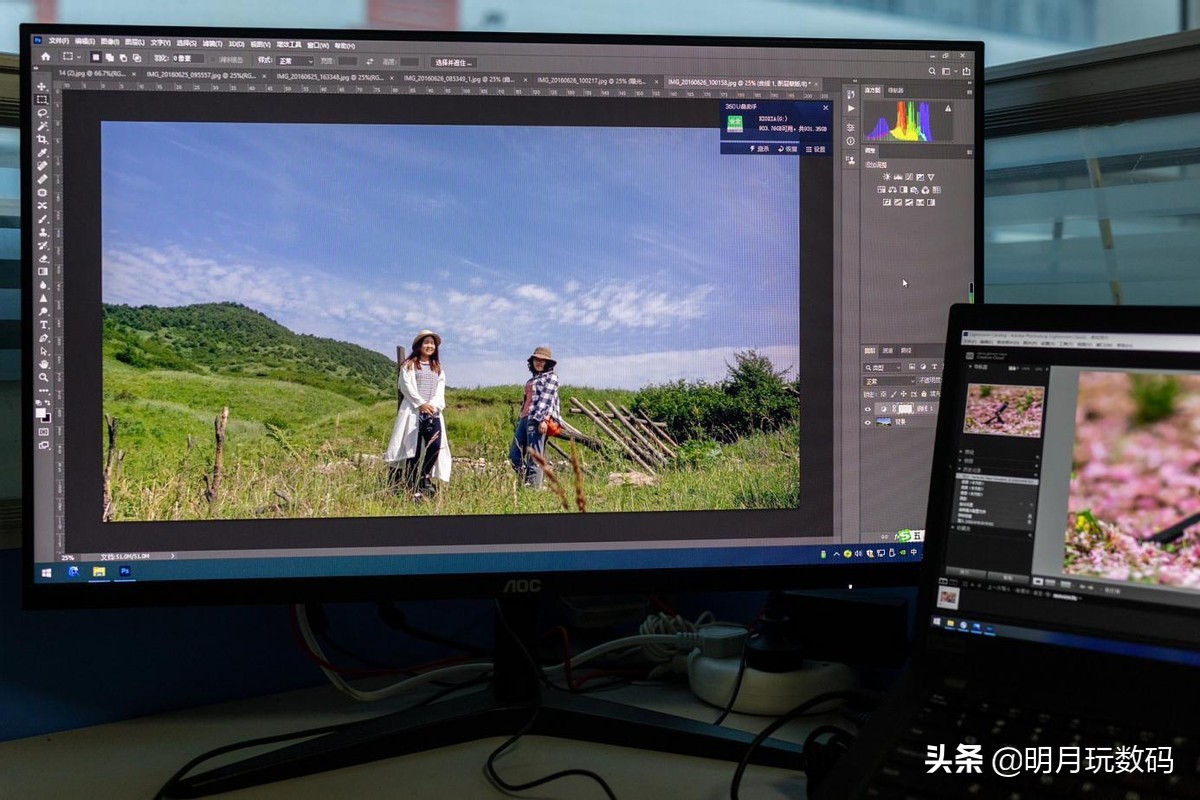Viewport: 1200px width, 800px height.
Task: Click the 选择并遮住 button
Action: [454, 62]
